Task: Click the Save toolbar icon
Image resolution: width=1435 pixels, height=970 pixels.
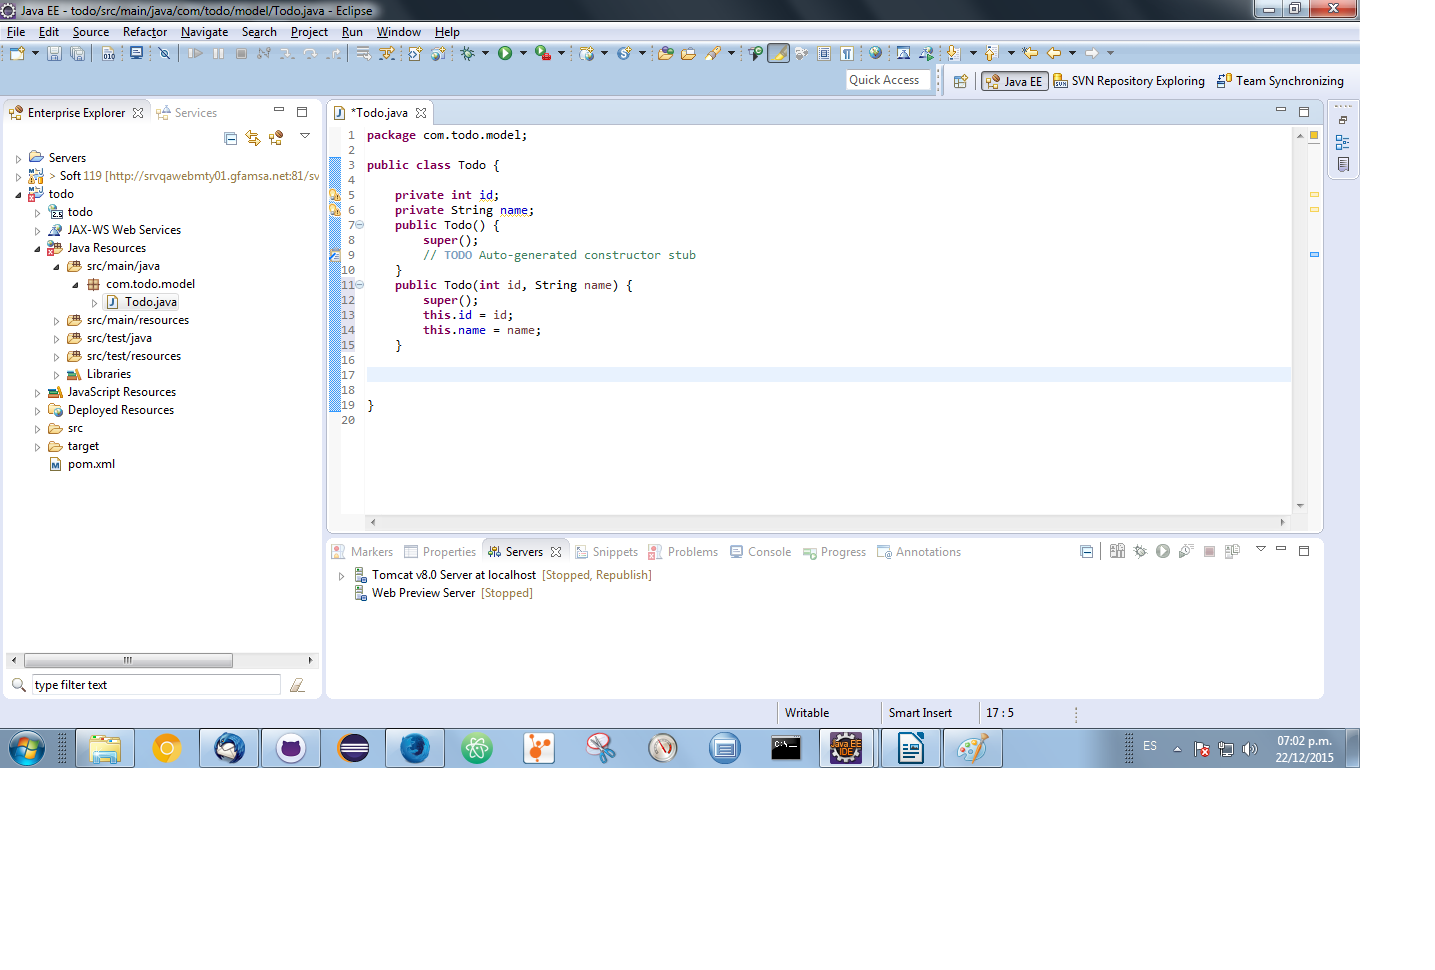Action: pyautogui.click(x=55, y=53)
